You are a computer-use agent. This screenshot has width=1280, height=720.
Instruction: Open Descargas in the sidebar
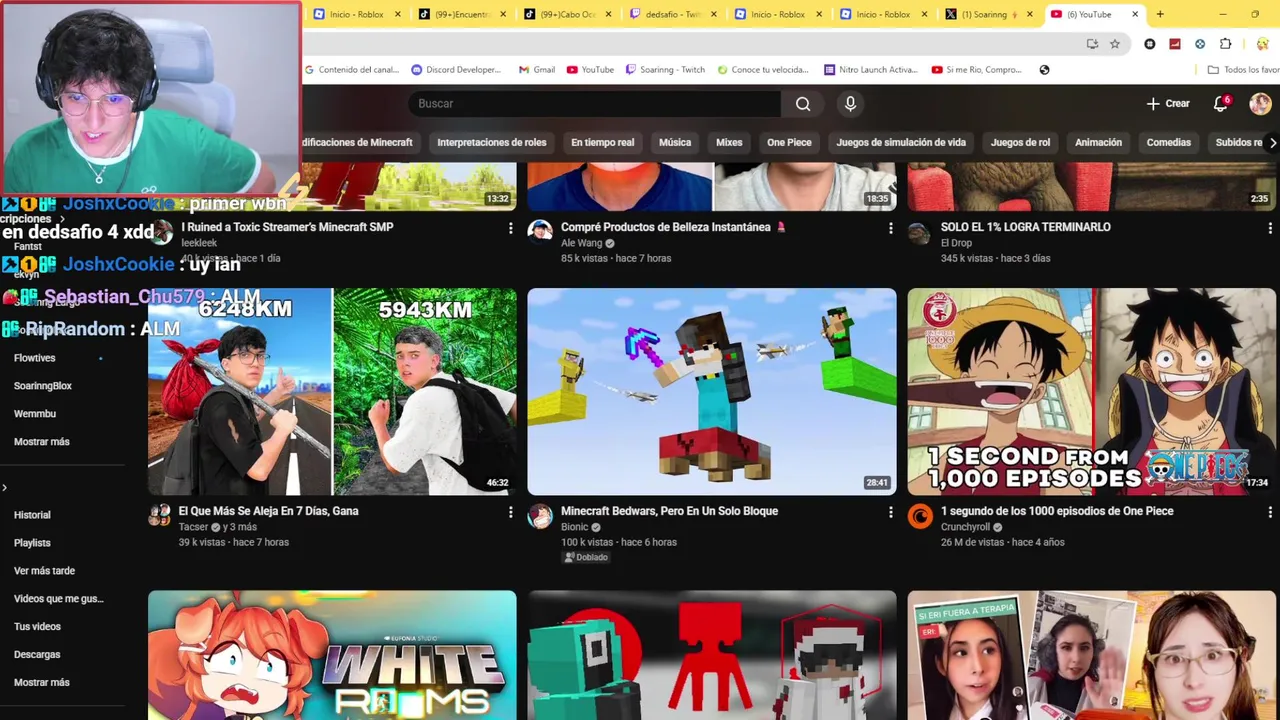pos(37,655)
